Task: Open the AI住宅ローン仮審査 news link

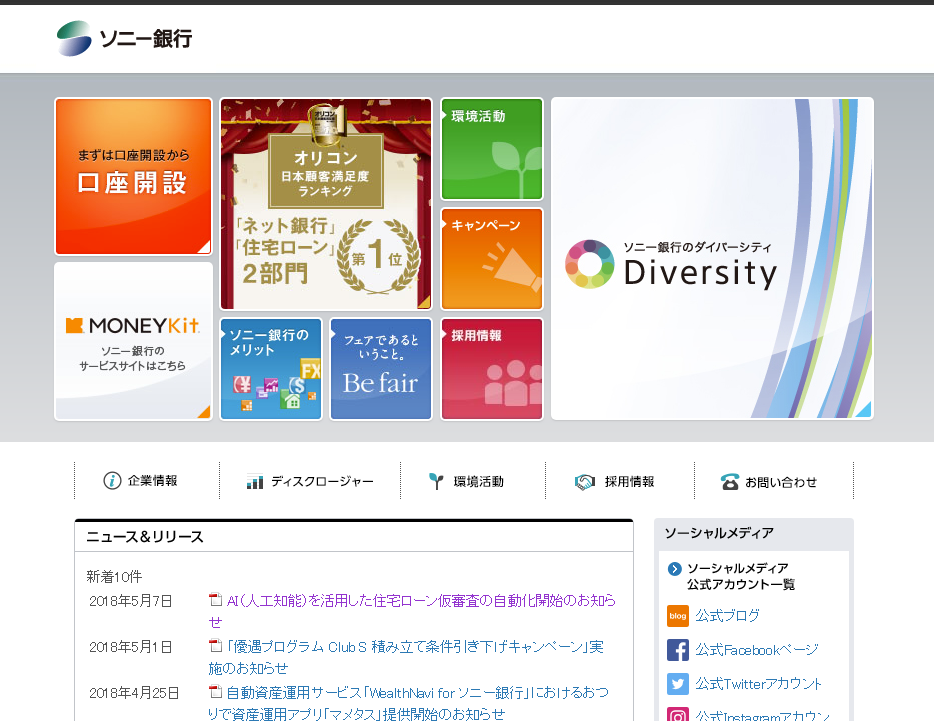Action: 412,611
